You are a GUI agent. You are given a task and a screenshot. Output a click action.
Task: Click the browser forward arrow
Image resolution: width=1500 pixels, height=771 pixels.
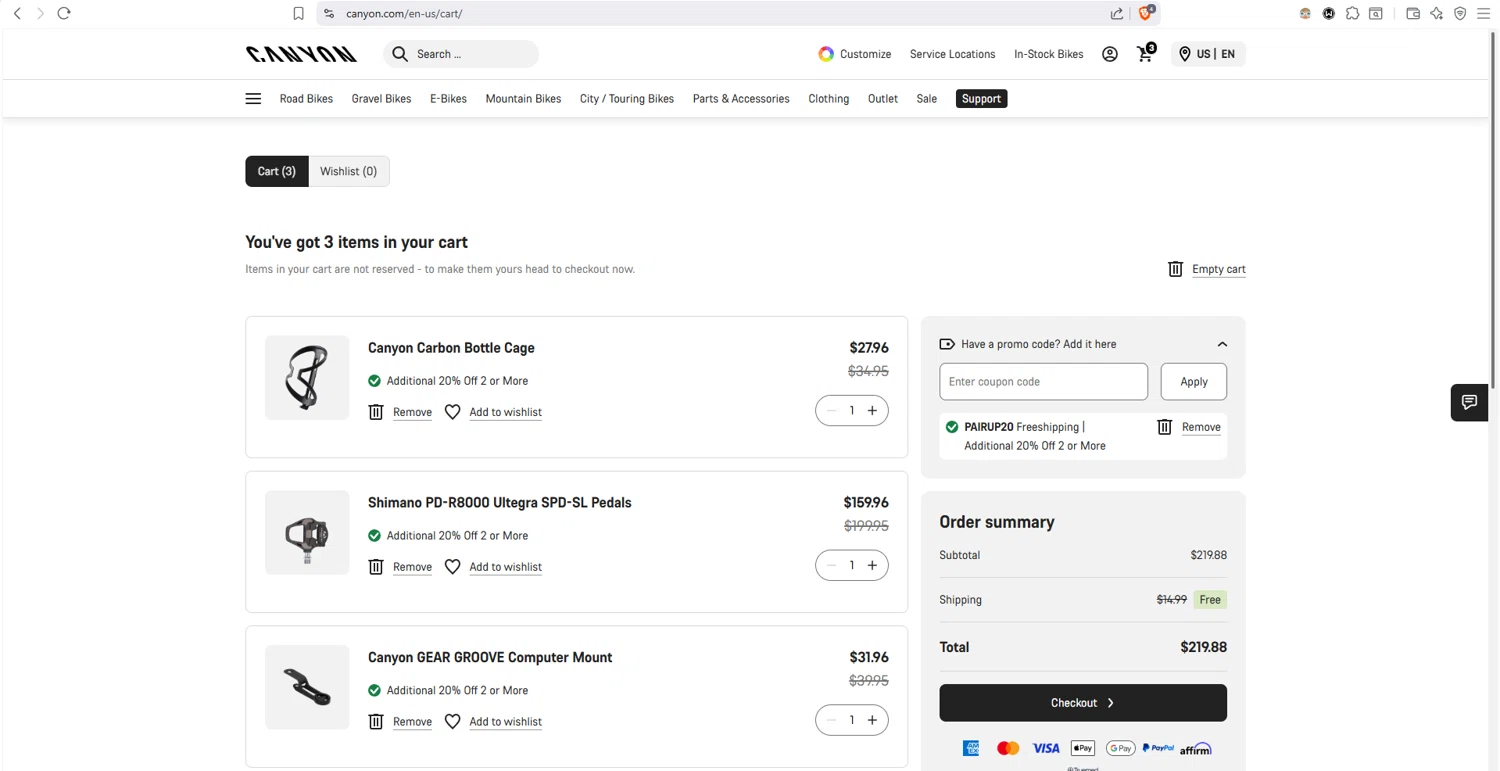pyautogui.click(x=40, y=13)
